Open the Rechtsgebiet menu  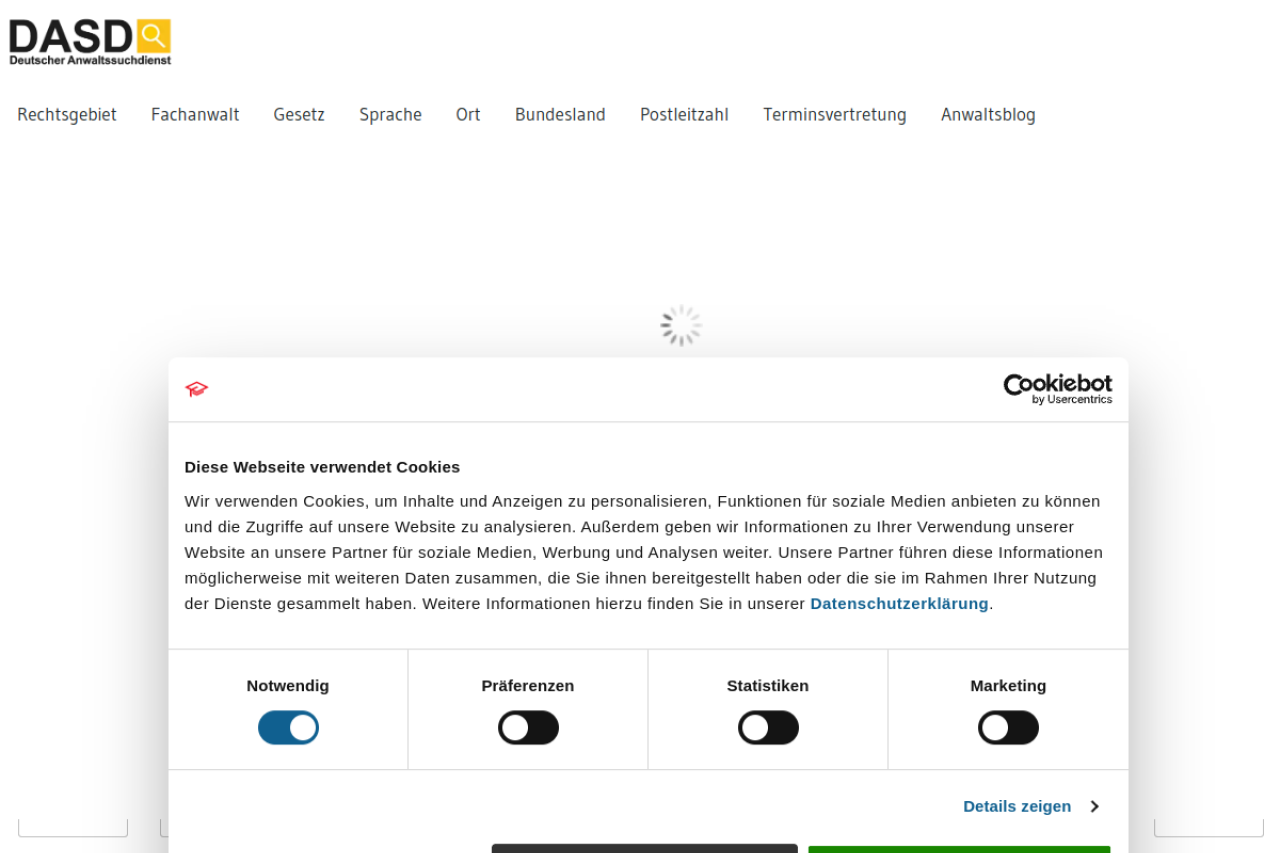[x=67, y=115]
